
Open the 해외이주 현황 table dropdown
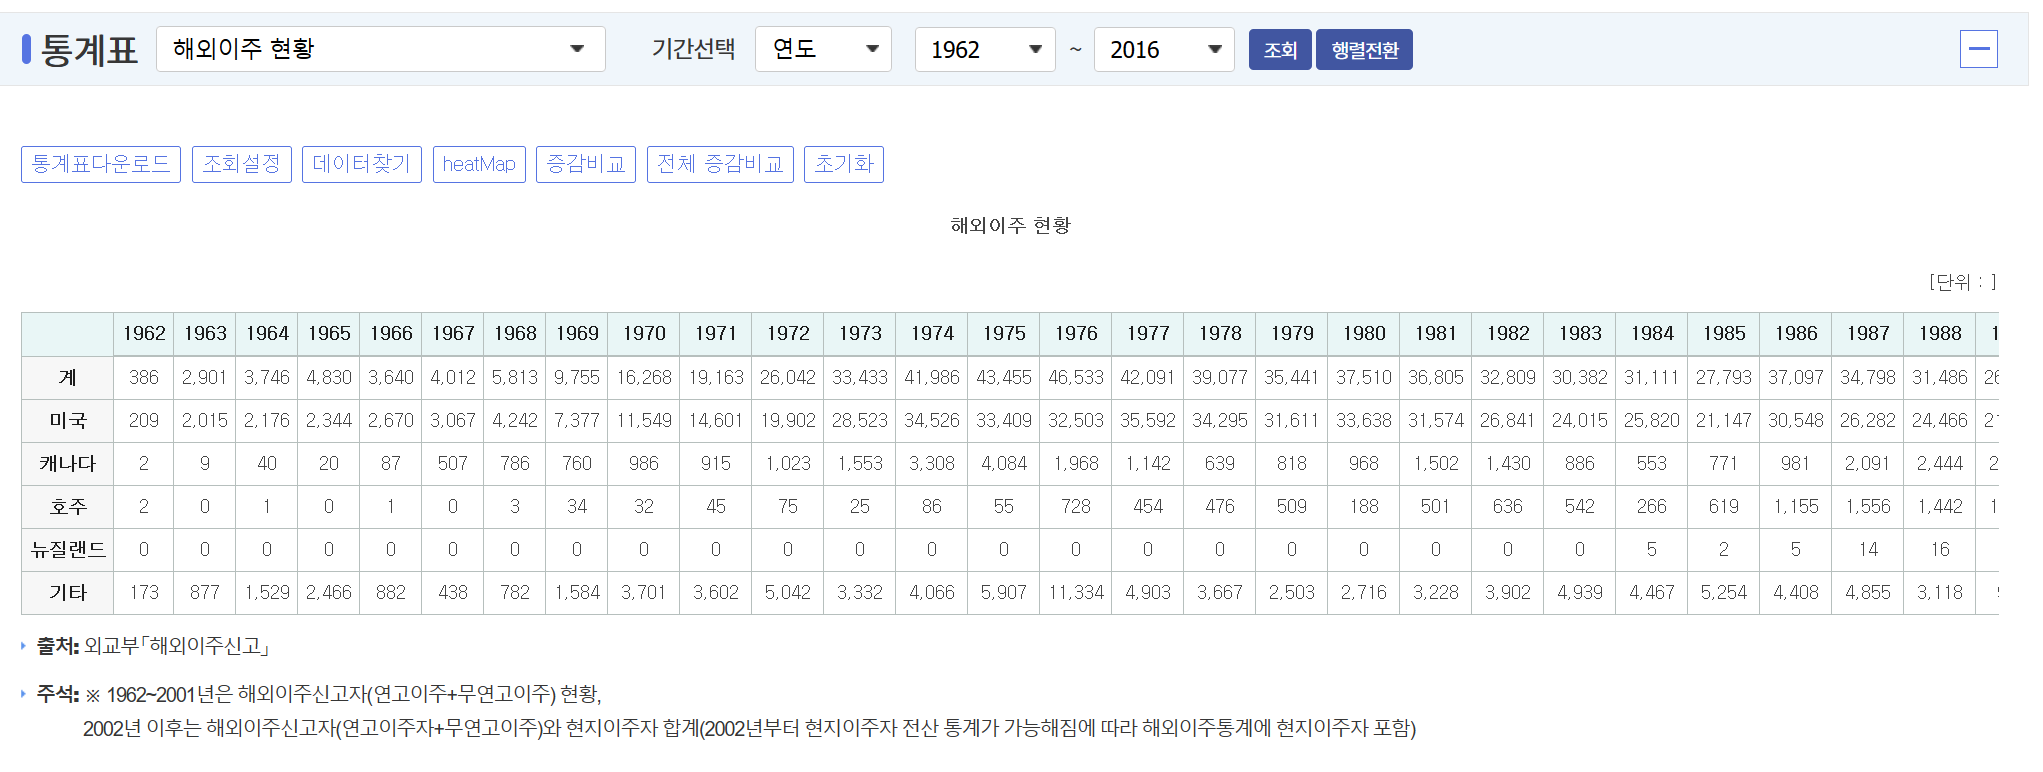[380, 49]
